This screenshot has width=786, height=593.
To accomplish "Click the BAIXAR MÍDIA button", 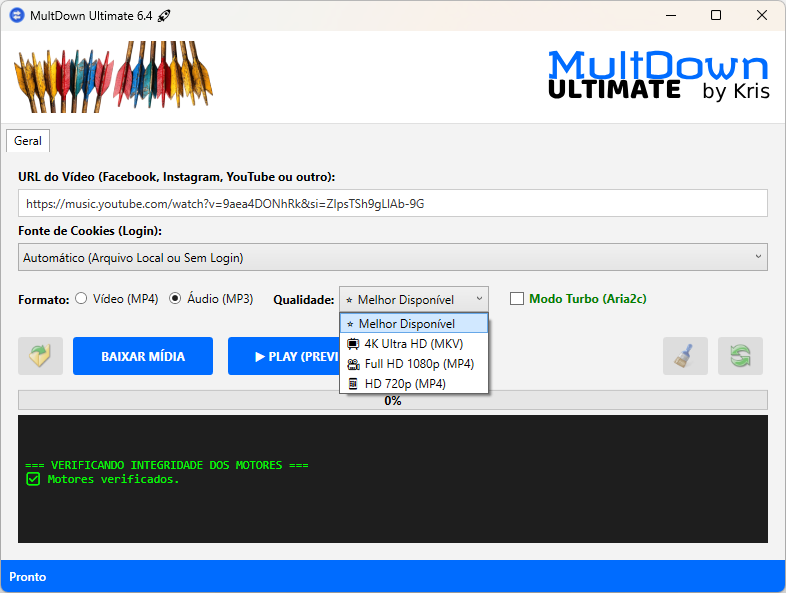I will [x=143, y=356].
